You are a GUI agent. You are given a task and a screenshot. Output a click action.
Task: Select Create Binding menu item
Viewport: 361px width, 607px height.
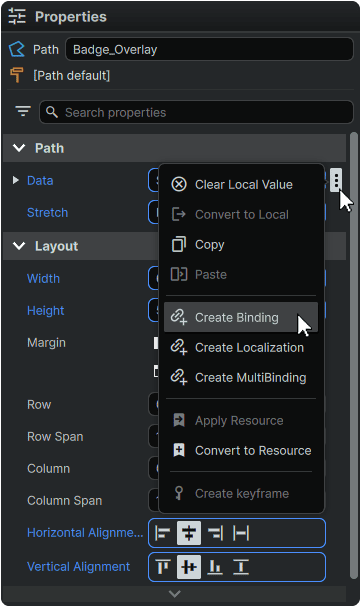pyautogui.click(x=241, y=317)
